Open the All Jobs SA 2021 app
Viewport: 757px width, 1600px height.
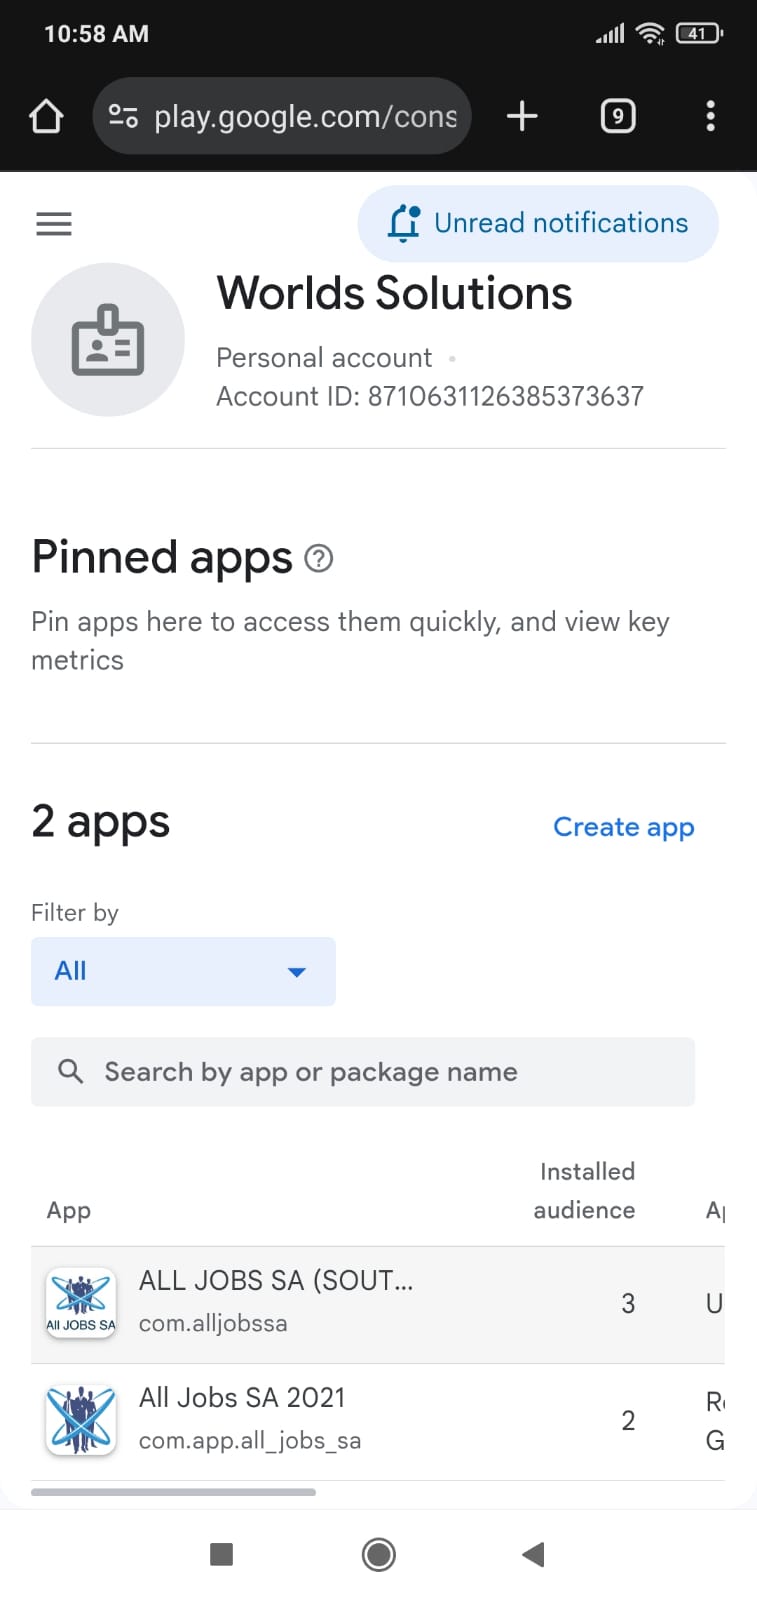pyautogui.click(x=242, y=1398)
